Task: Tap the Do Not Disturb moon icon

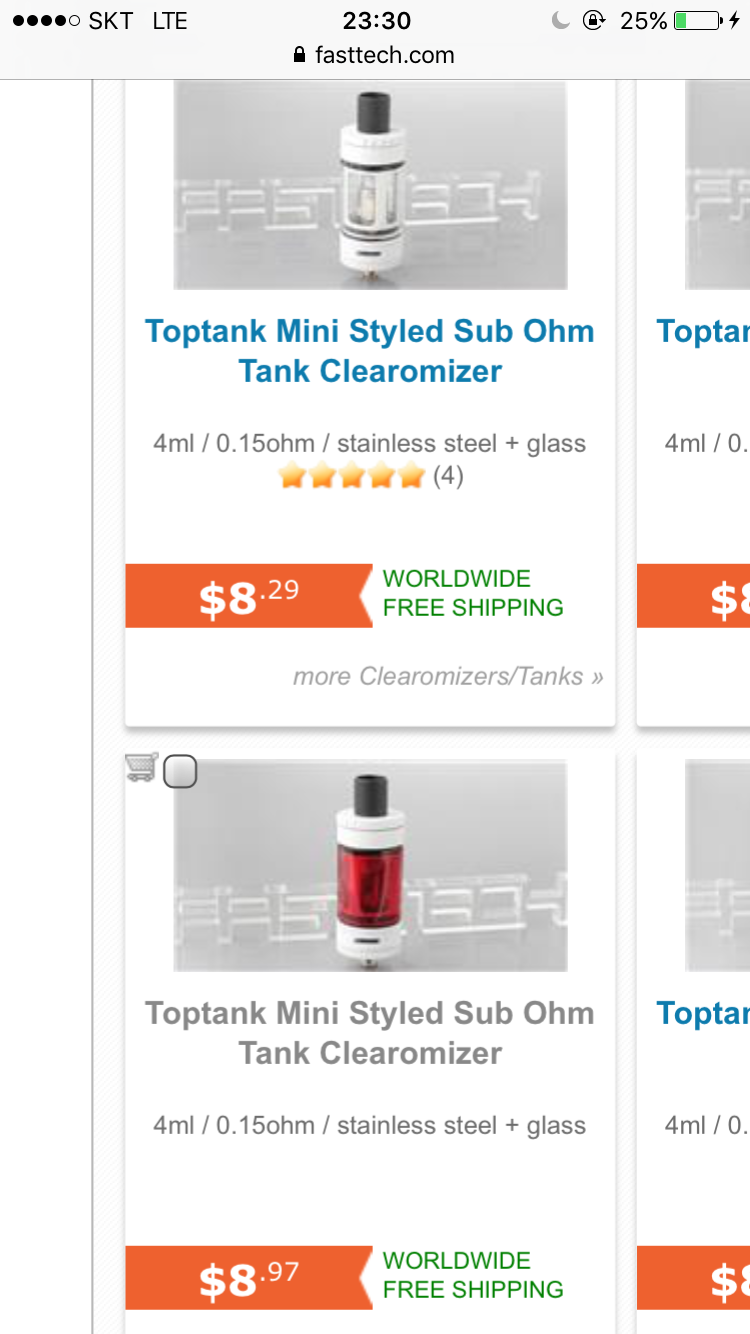Action: pos(561,21)
